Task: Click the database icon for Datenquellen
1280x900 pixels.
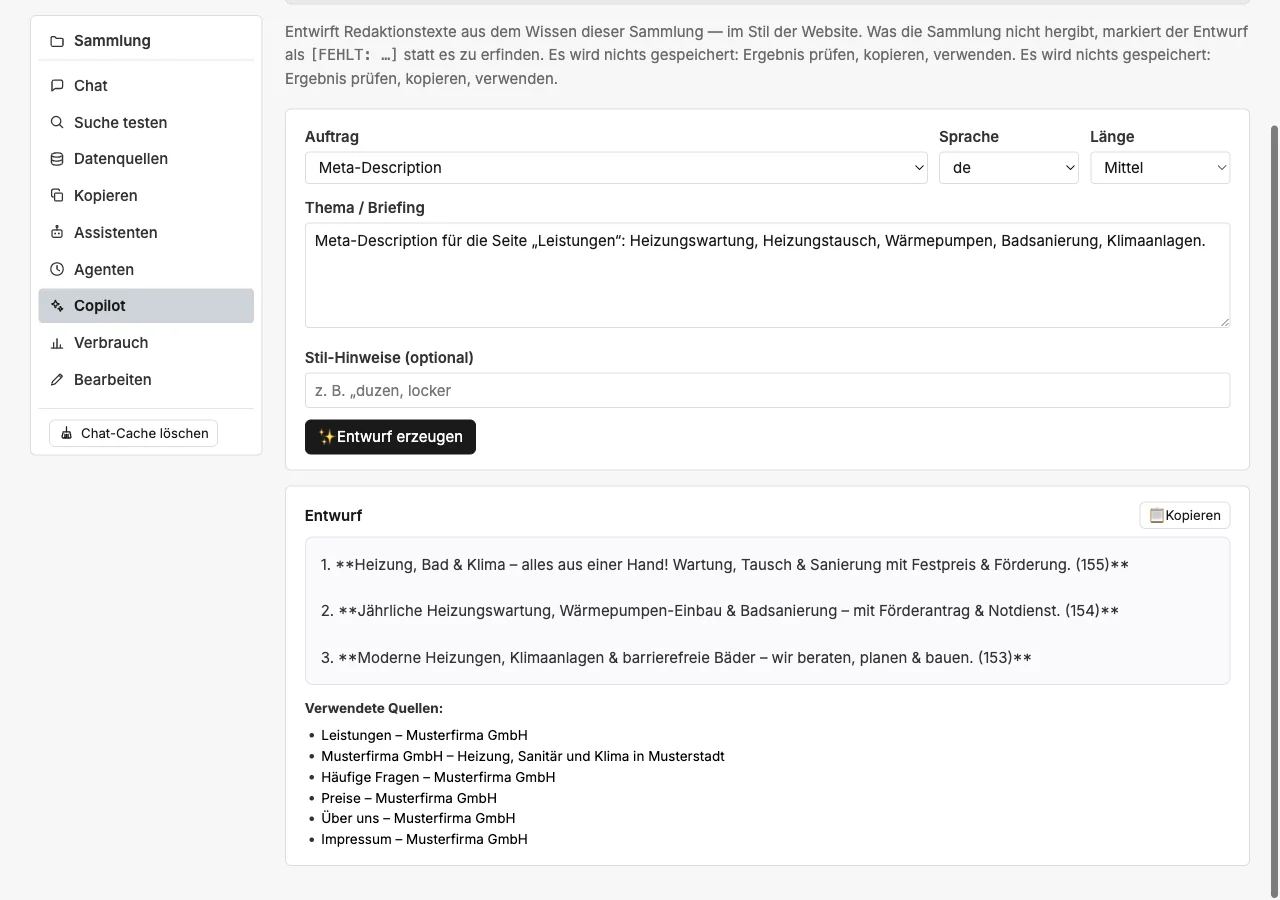Action: 57,159
